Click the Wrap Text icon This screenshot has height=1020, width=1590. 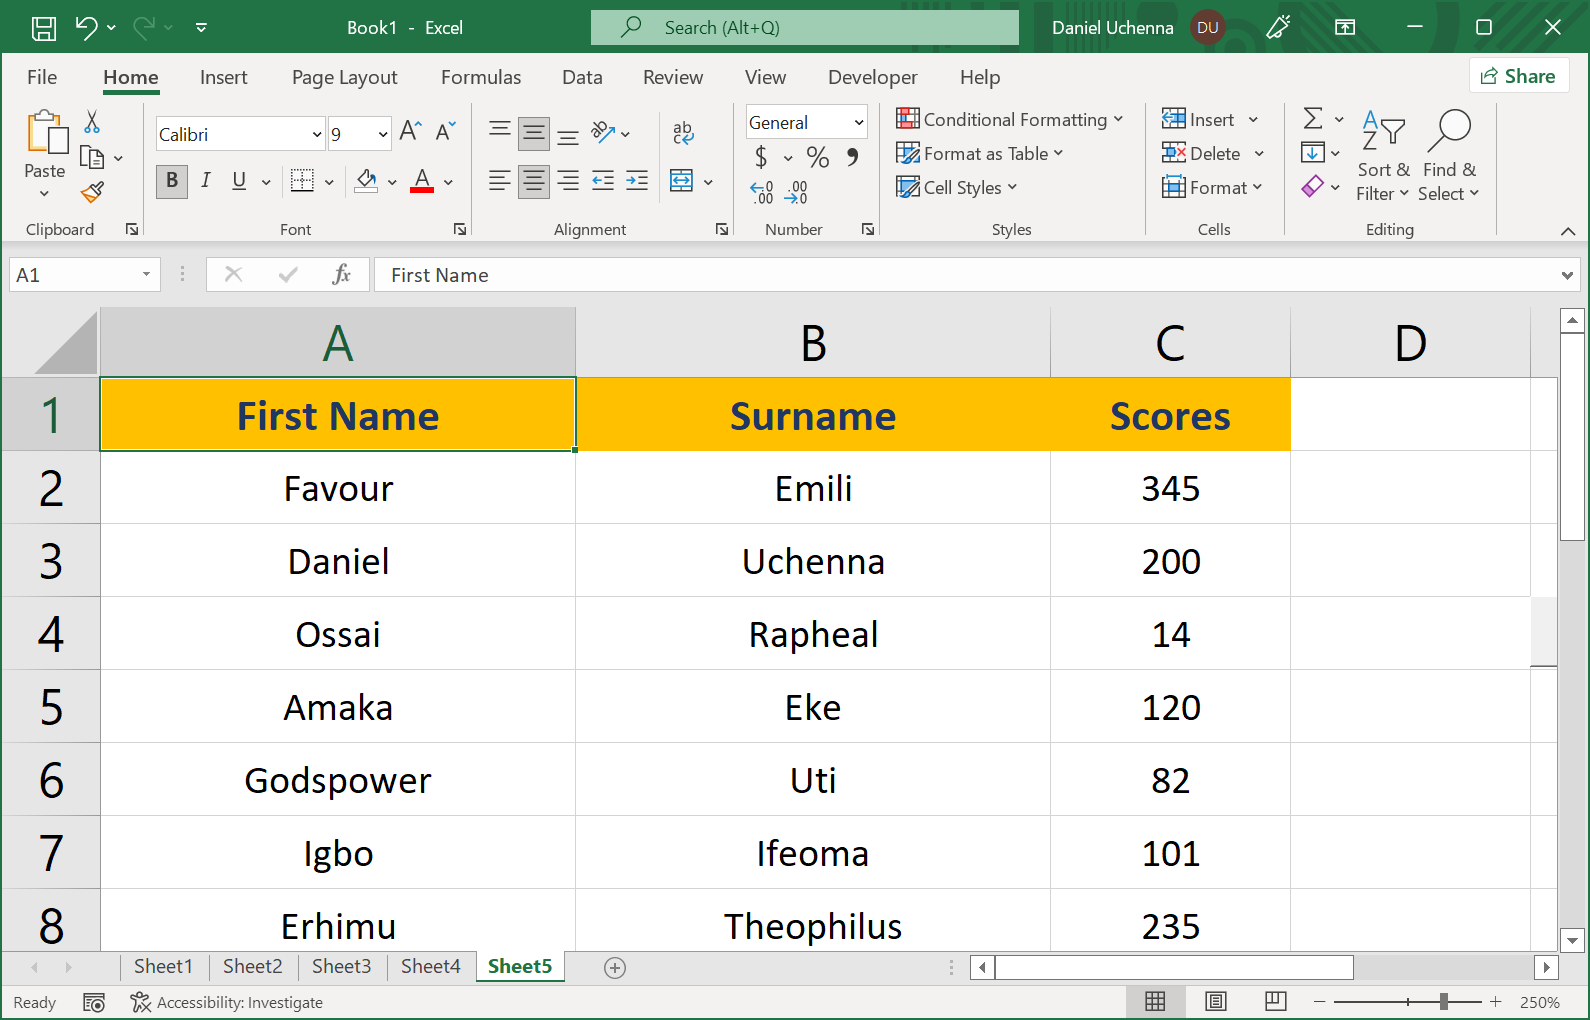(683, 132)
